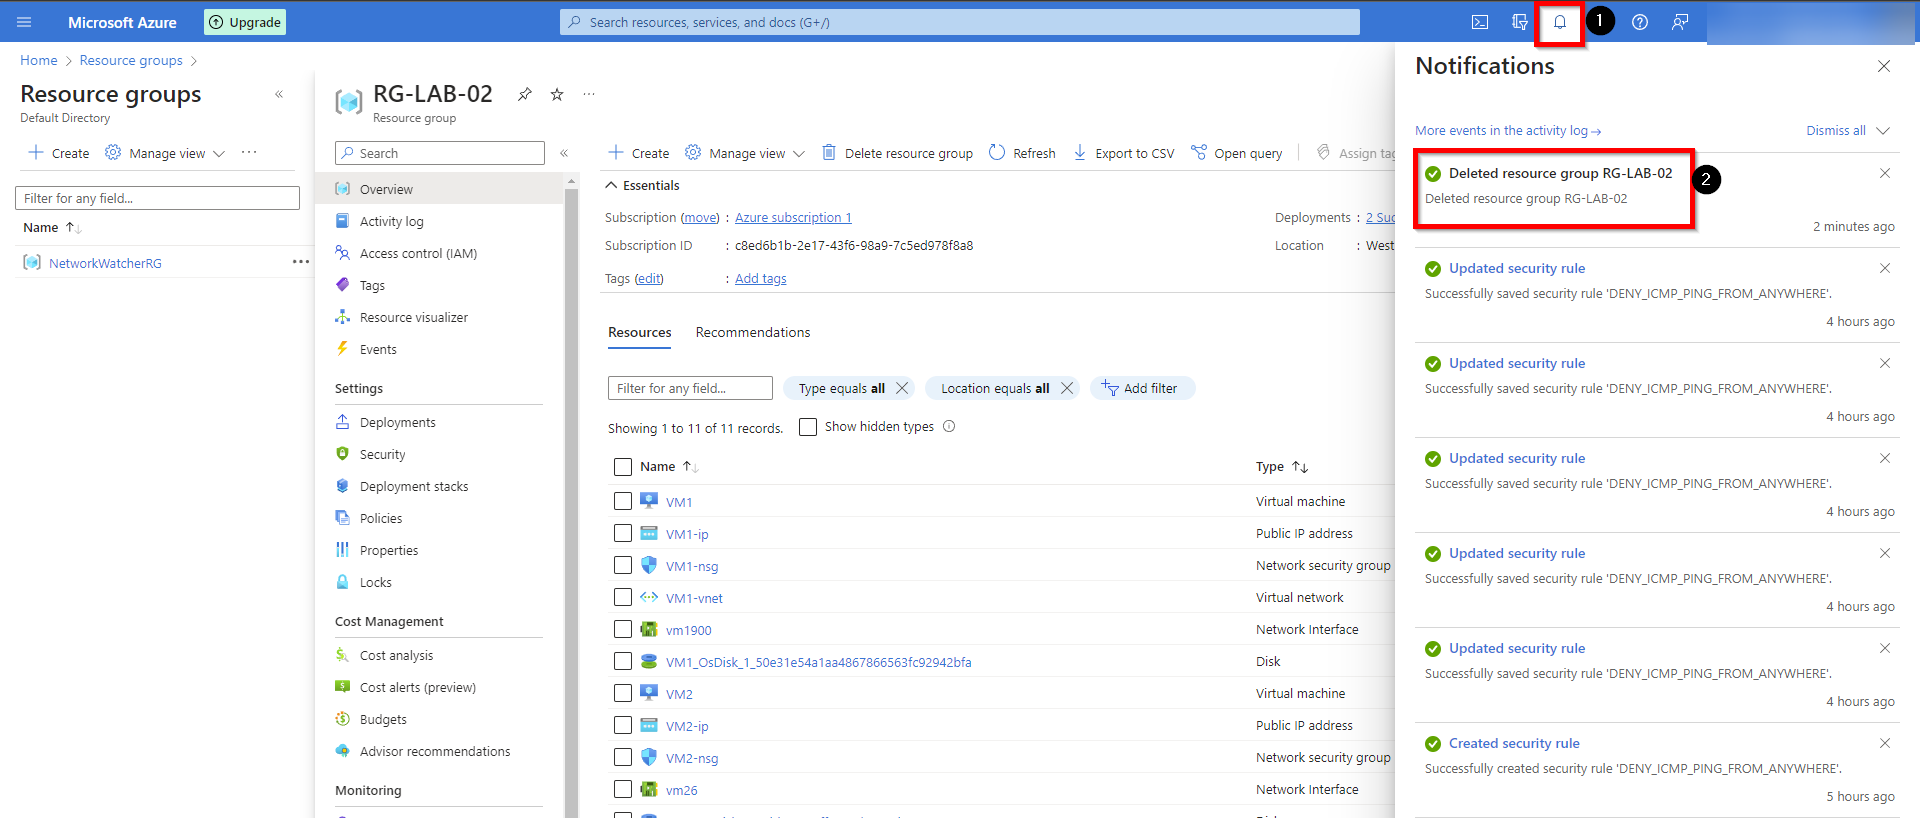1920x818 pixels.
Task: Open the Directories and subscriptions filter icon
Action: pyautogui.click(x=1520, y=22)
